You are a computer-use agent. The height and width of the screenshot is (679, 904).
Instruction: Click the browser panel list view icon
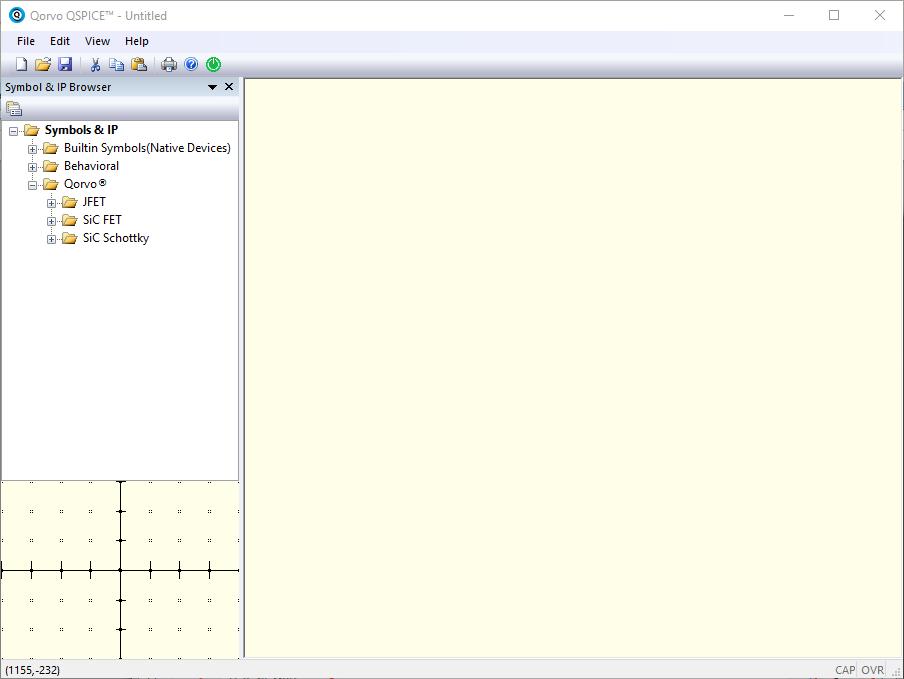tap(14, 108)
